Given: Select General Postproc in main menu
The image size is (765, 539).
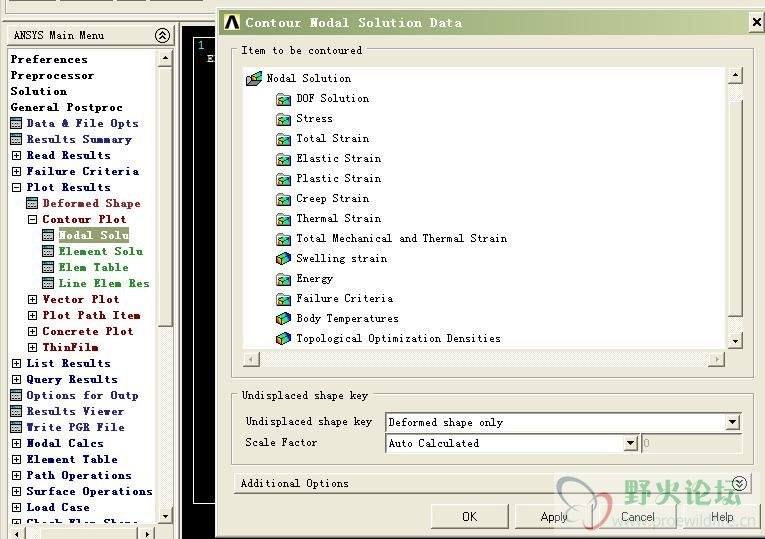Looking at the screenshot, I should 66,107.
